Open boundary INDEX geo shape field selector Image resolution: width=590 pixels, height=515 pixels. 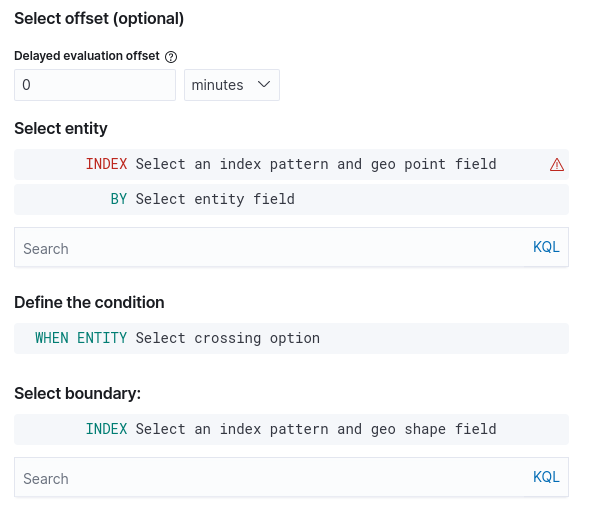[291, 429]
